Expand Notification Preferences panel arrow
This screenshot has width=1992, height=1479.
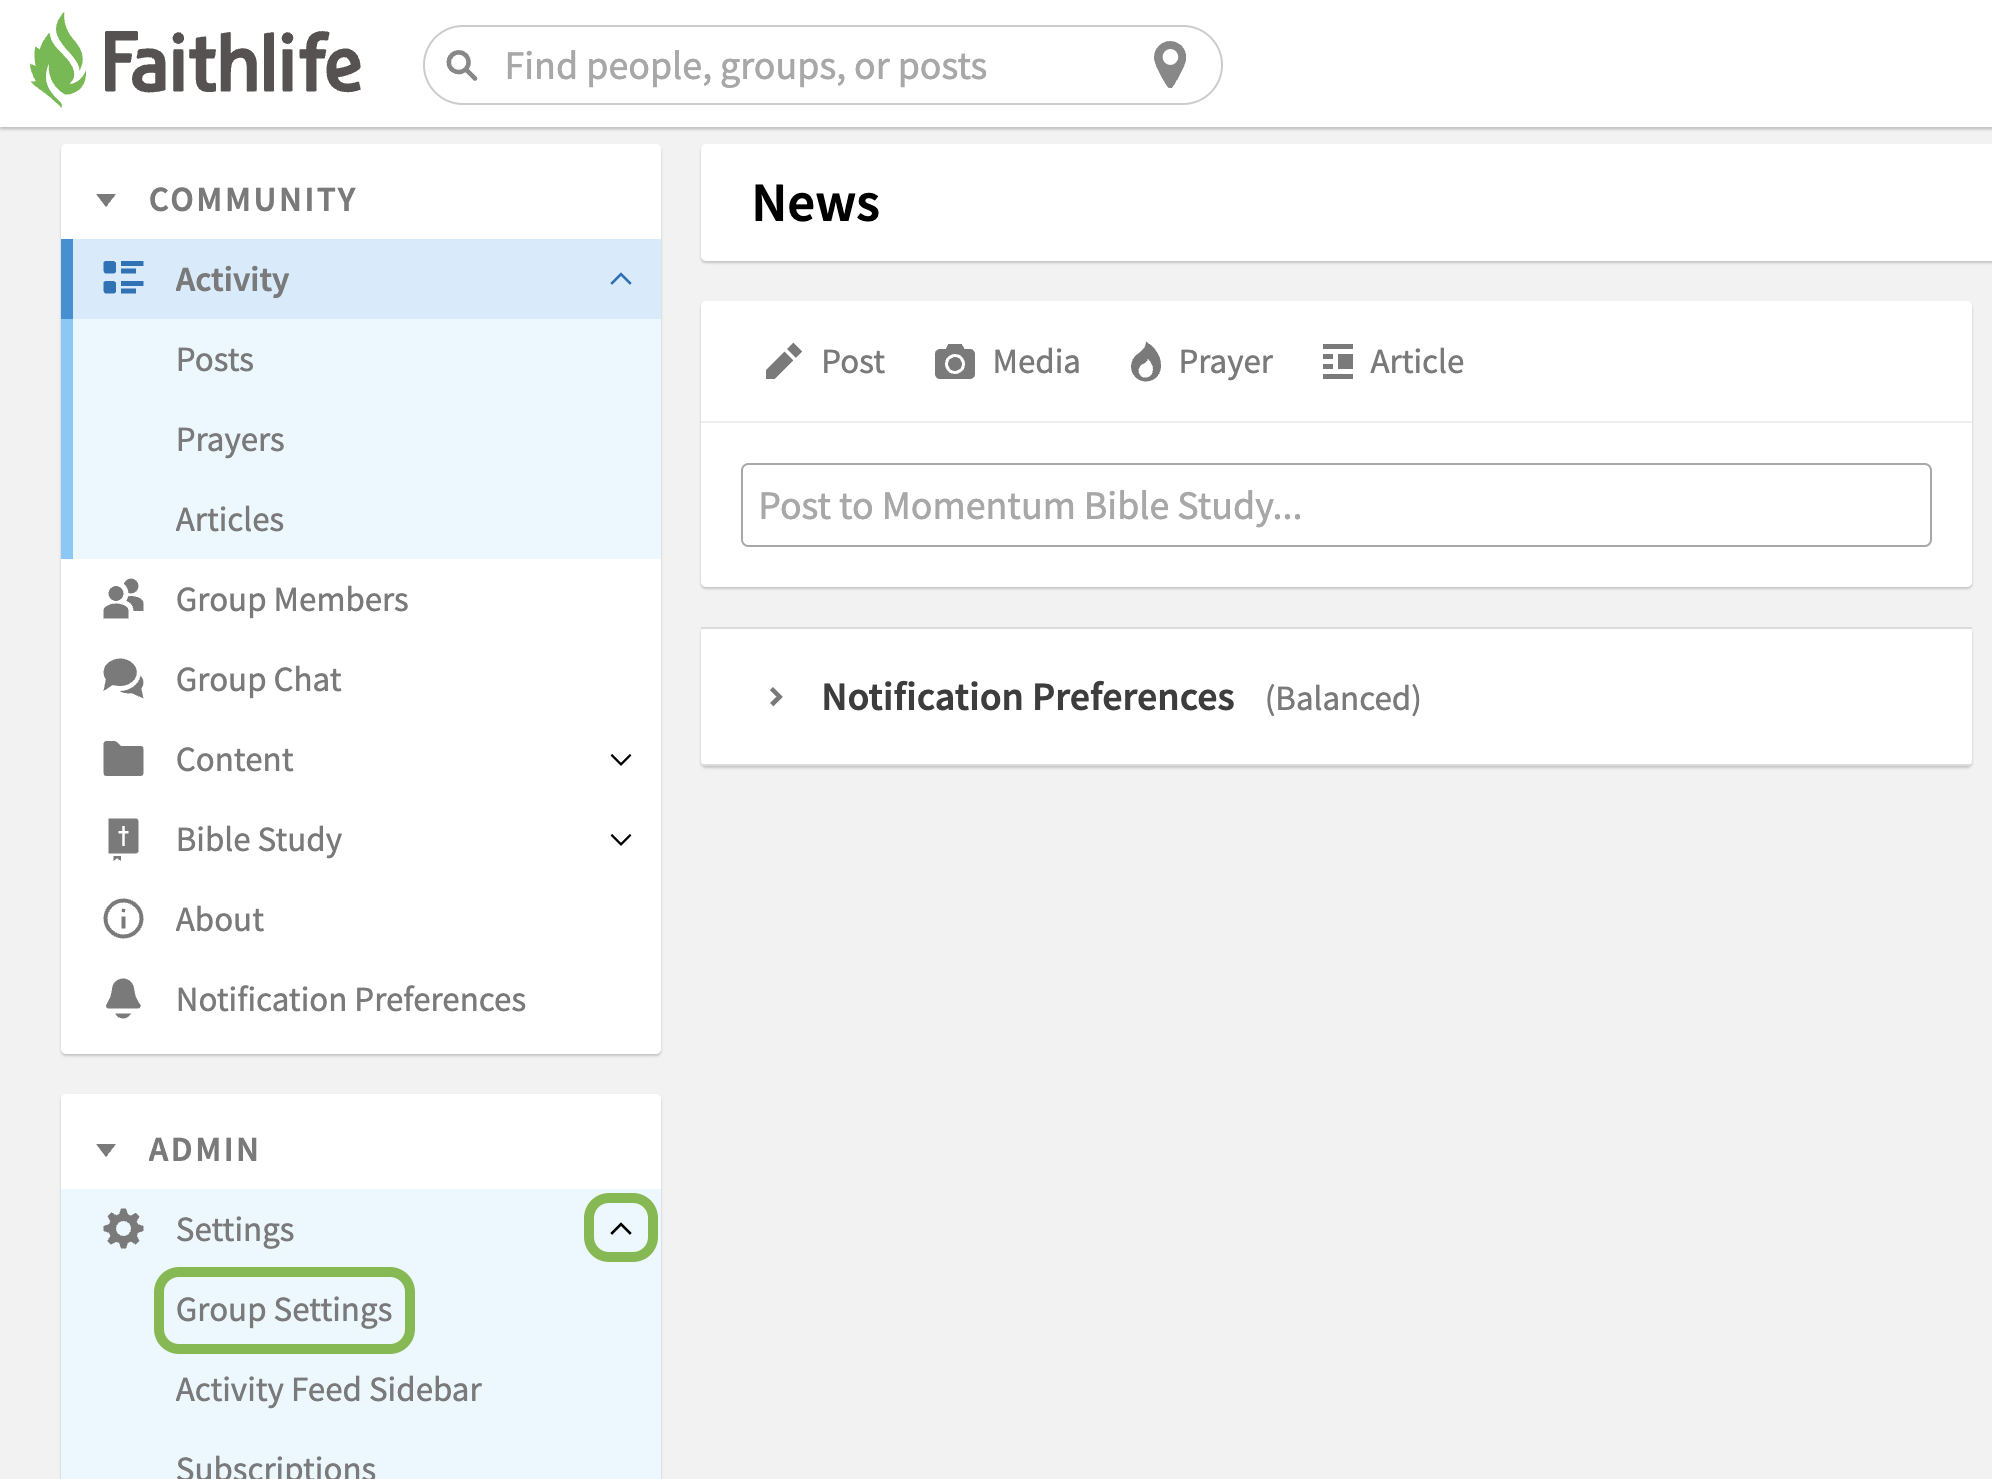click(776, 697)
